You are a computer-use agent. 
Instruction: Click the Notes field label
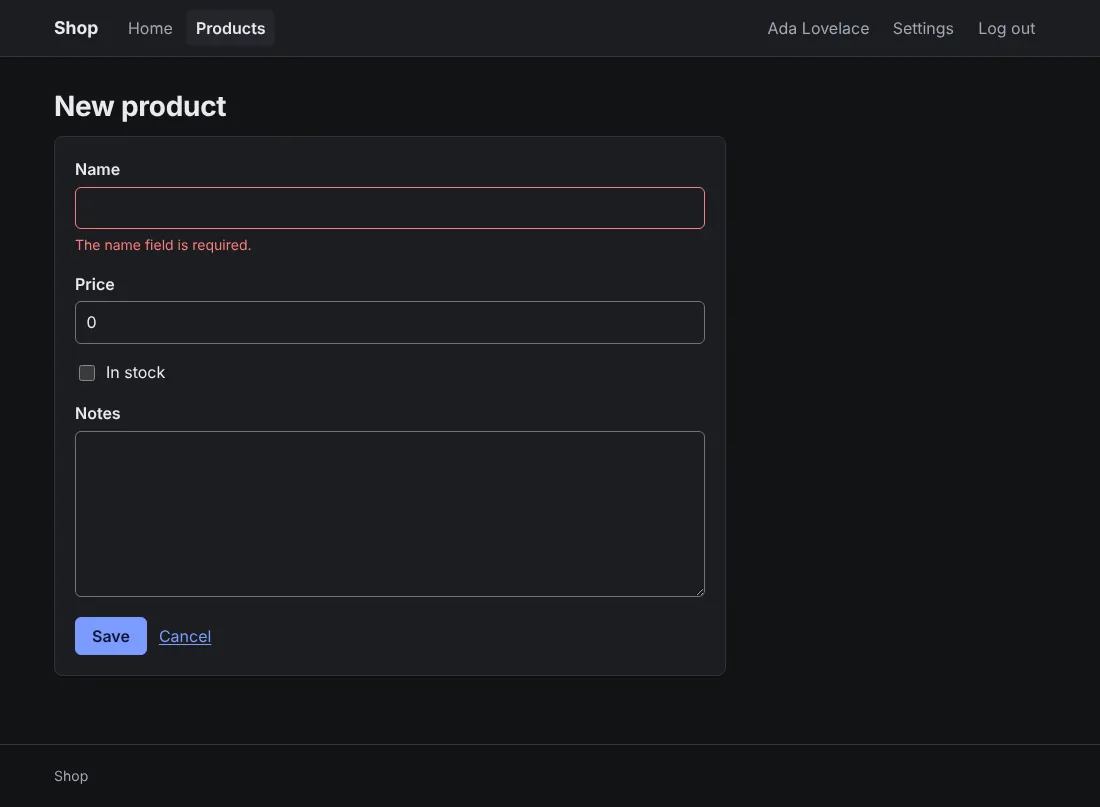tap(98, 413)
